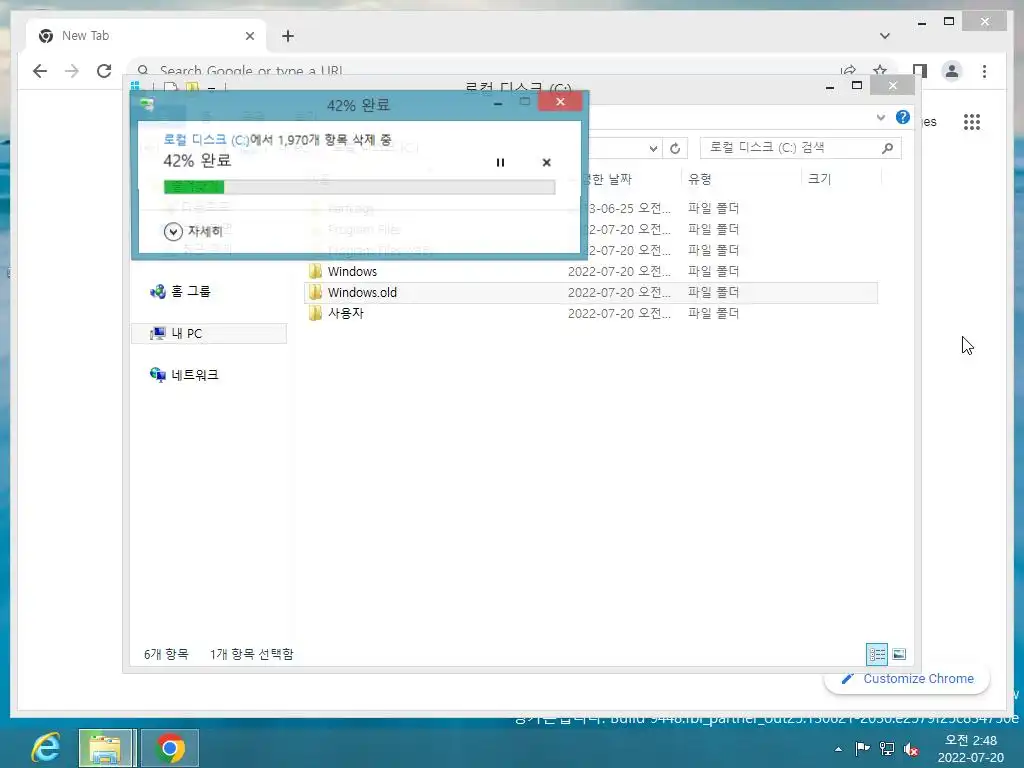Click the Explorer window system icon

[x=135, y=86]
